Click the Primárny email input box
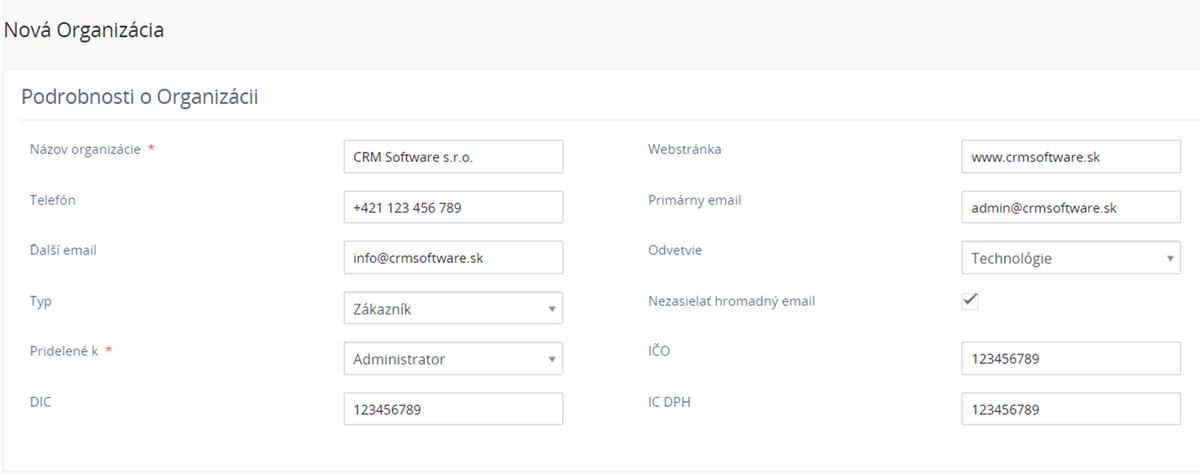Image resolution: width=1200 pixels, height=473 pixels. [x=1071, y=207]
